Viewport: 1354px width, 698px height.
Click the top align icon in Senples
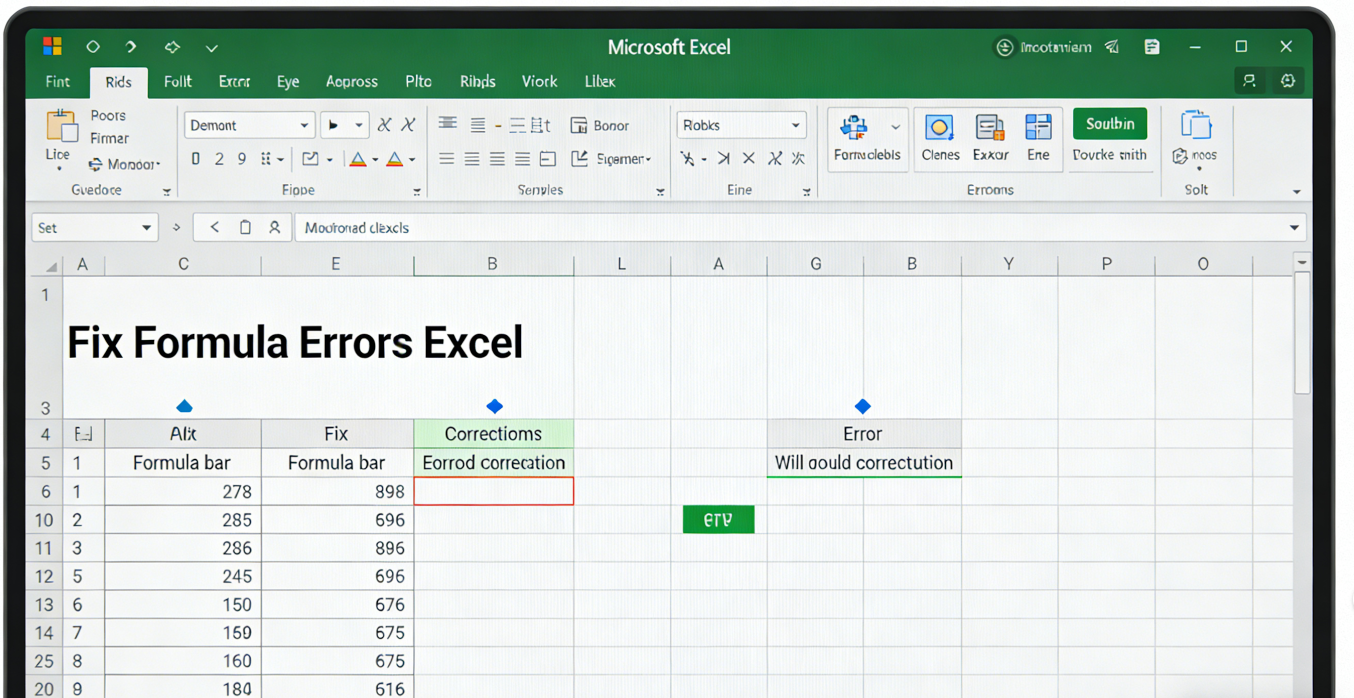click(448, 124)
